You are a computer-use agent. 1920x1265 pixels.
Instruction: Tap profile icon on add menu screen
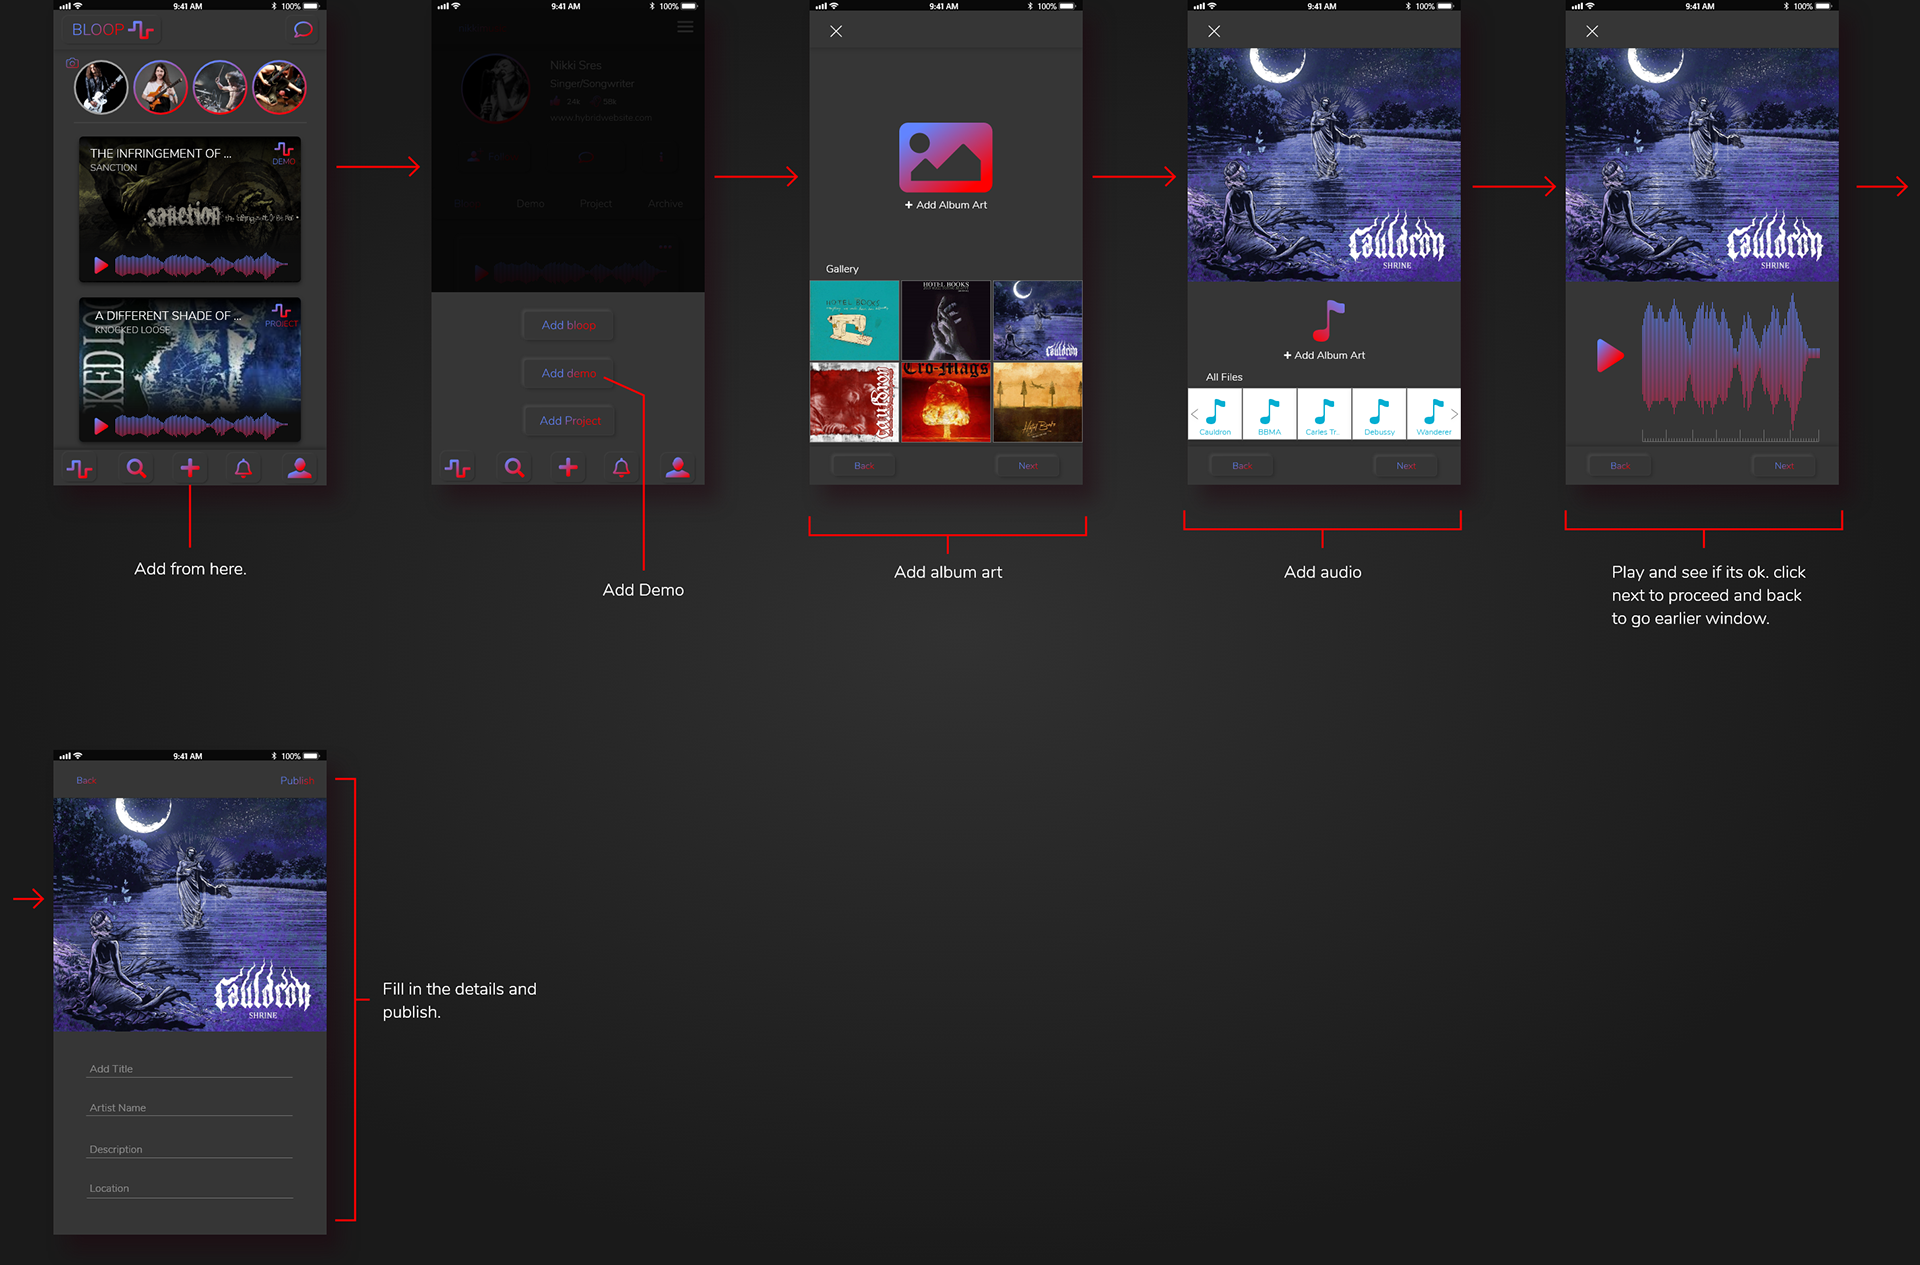coord(677,467)
